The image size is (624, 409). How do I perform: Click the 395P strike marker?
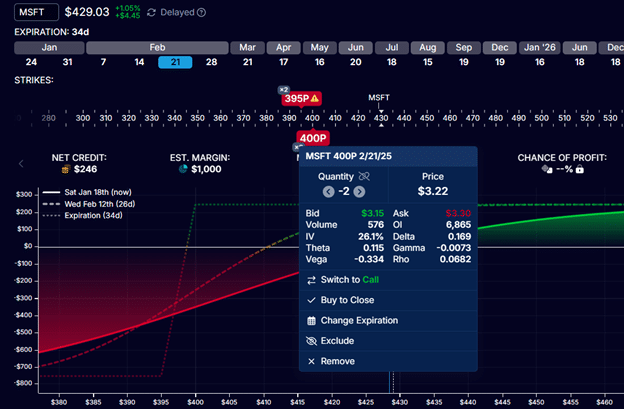pyautogui.click(x=301, y=98)
